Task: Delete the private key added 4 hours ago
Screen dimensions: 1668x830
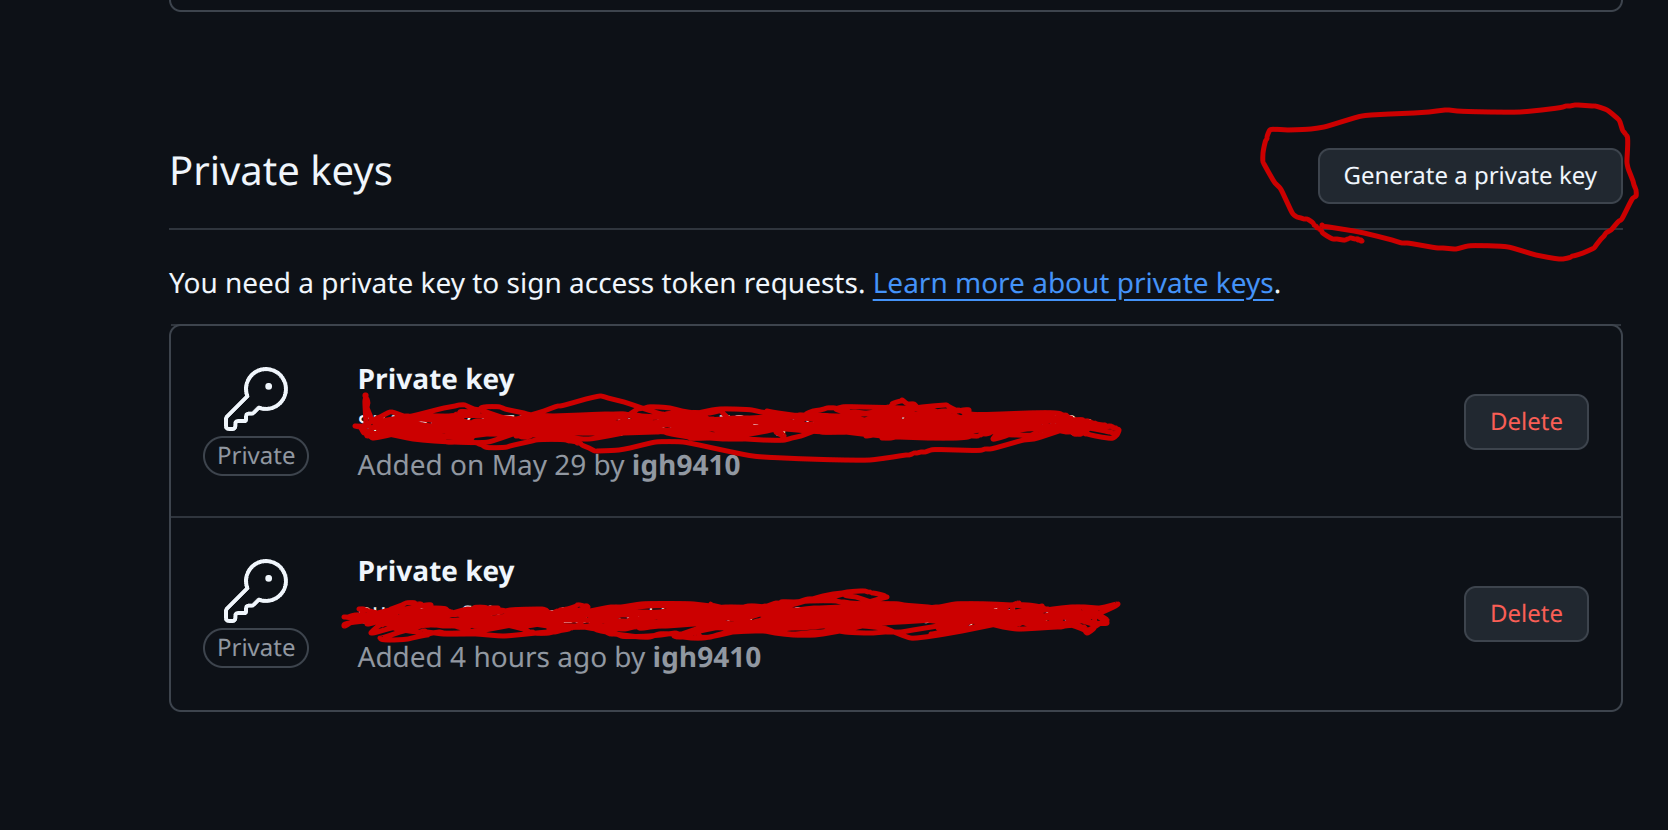Action: coord(1525,614)
